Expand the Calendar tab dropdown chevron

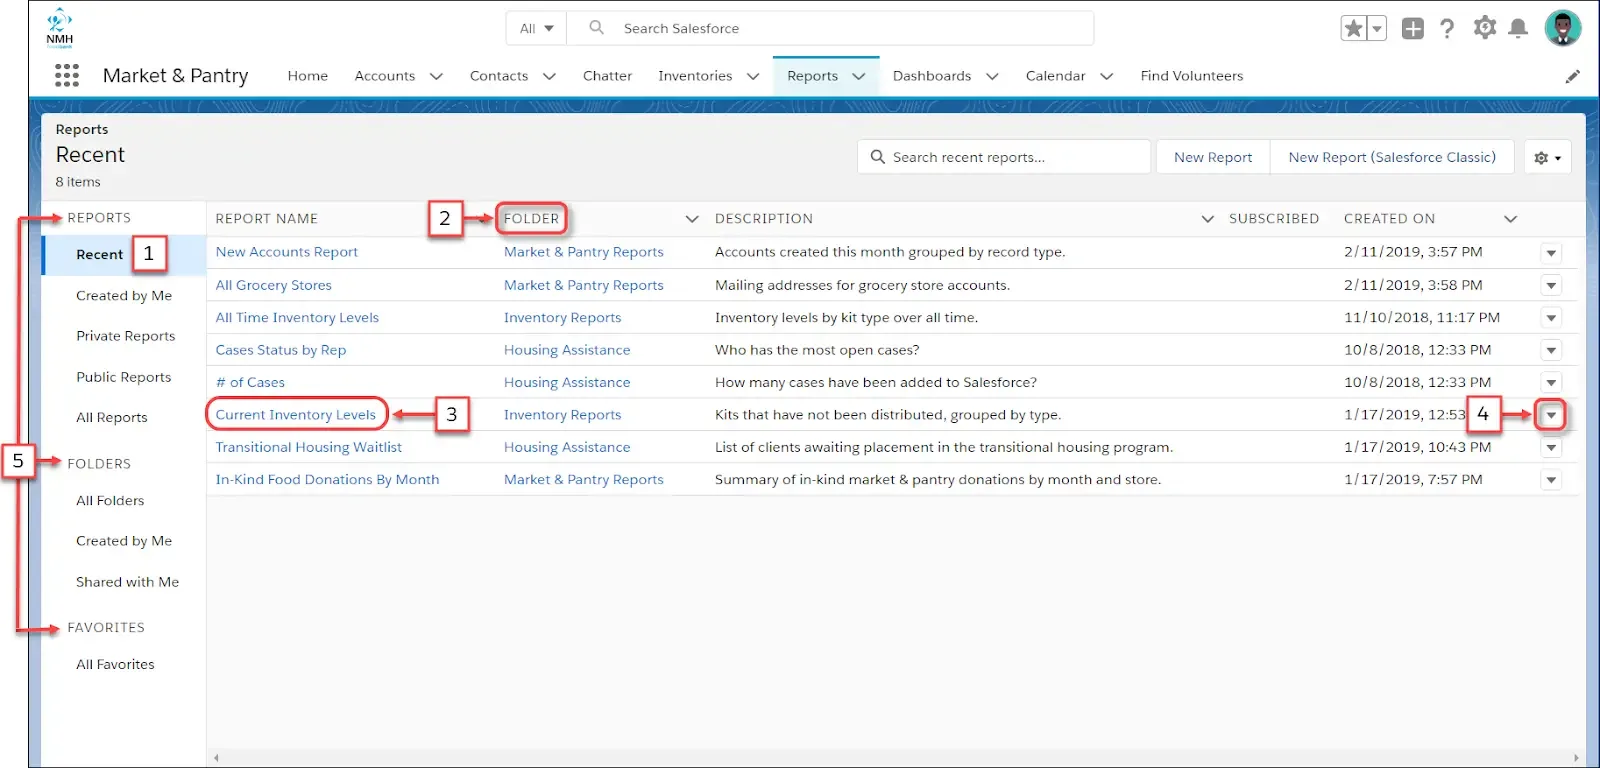[x=1107, y=76]
